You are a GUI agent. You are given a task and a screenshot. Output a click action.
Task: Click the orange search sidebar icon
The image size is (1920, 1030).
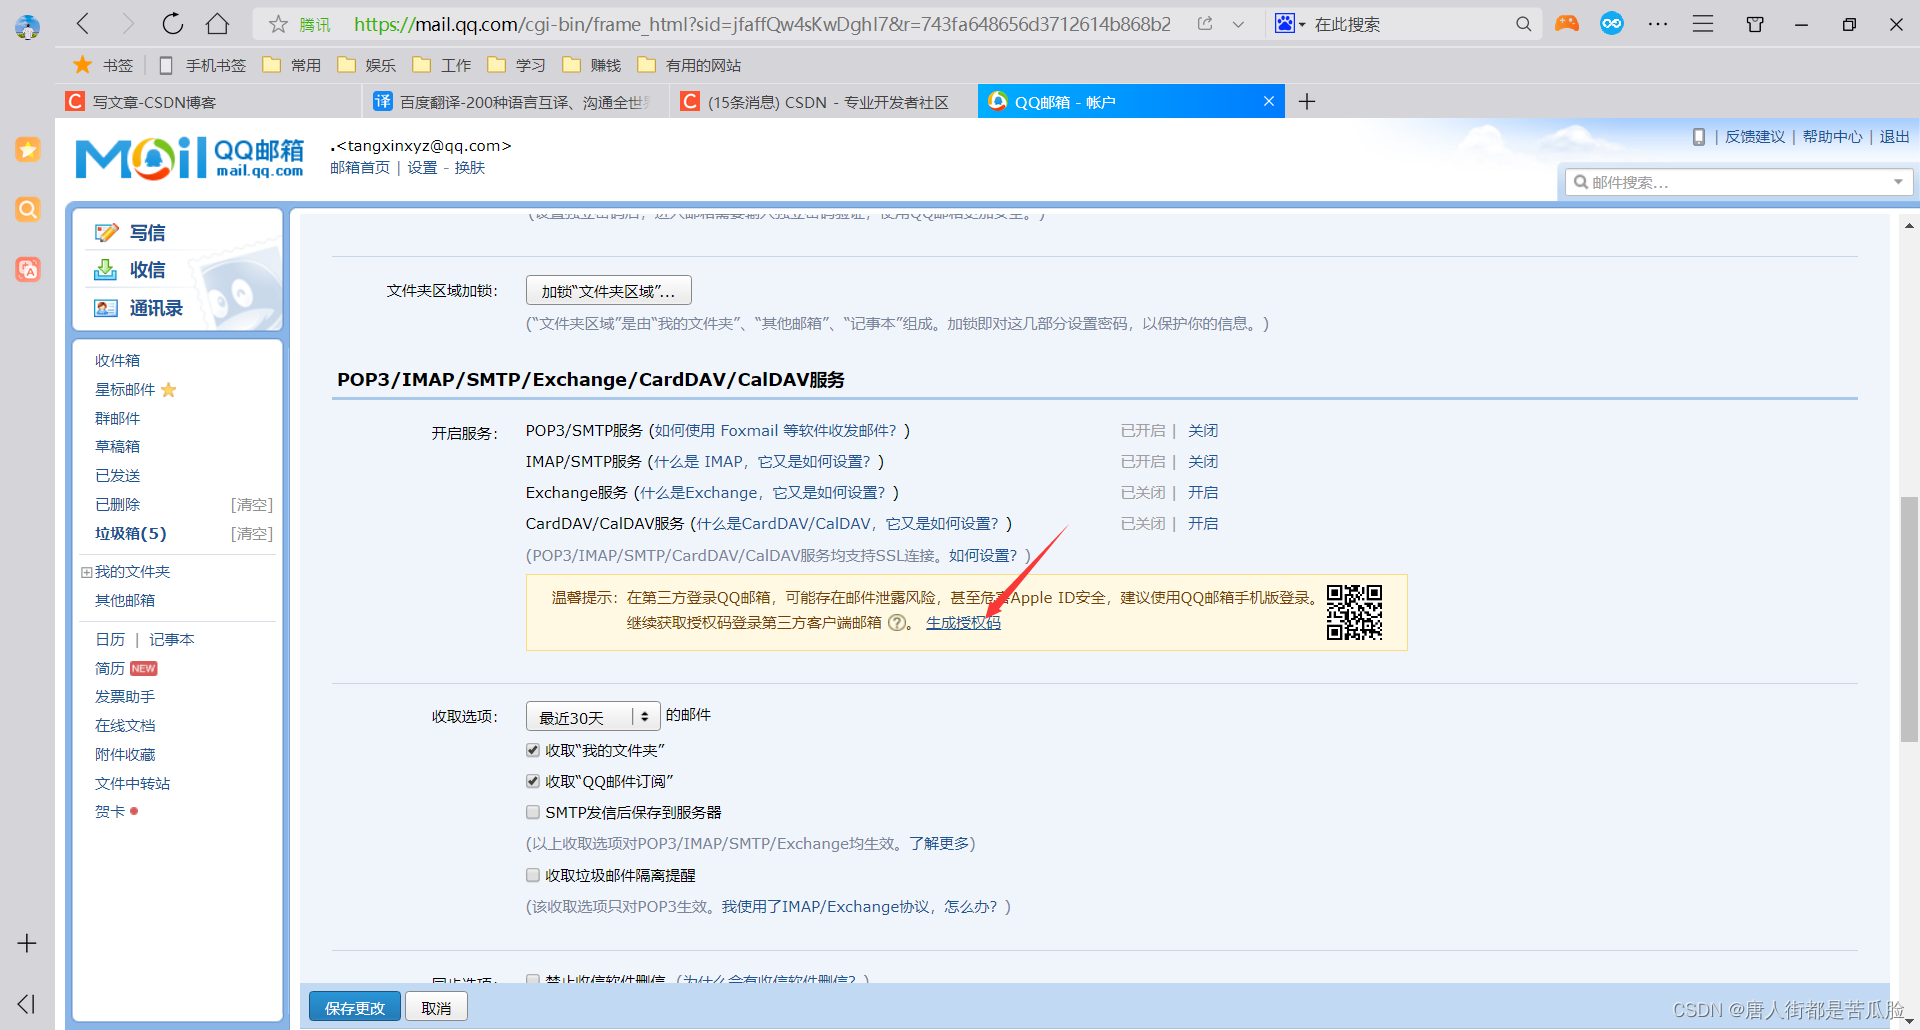click(x=28, y=209)
